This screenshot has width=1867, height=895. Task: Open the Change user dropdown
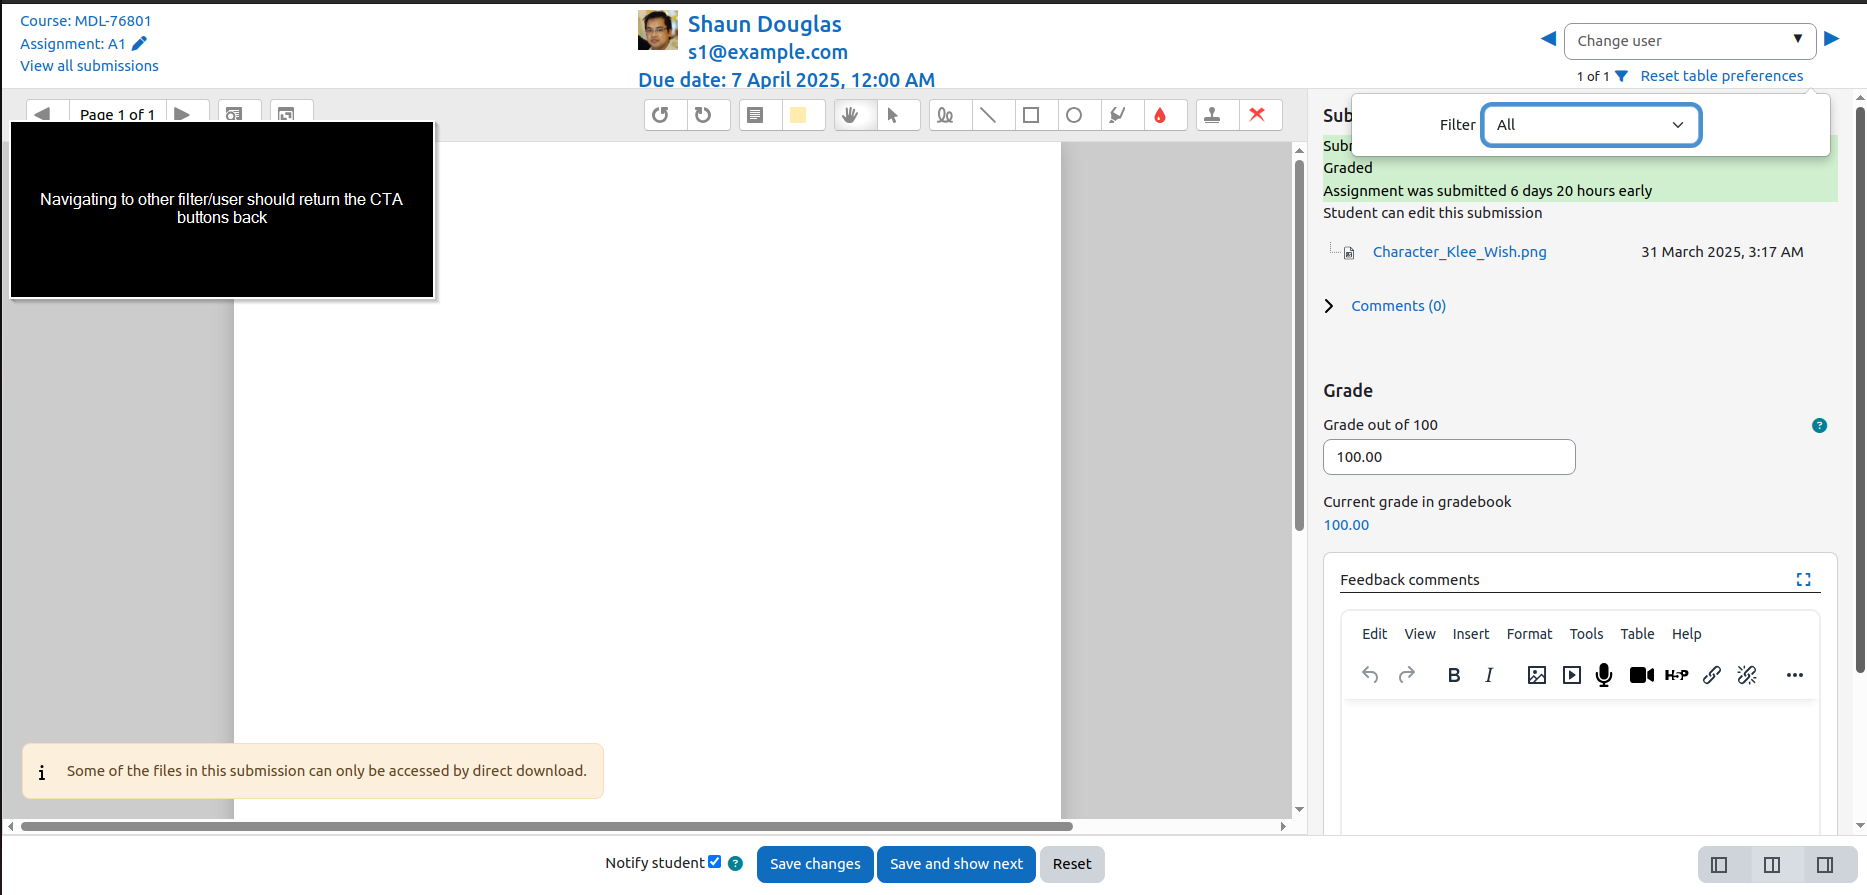point(1690,41)
